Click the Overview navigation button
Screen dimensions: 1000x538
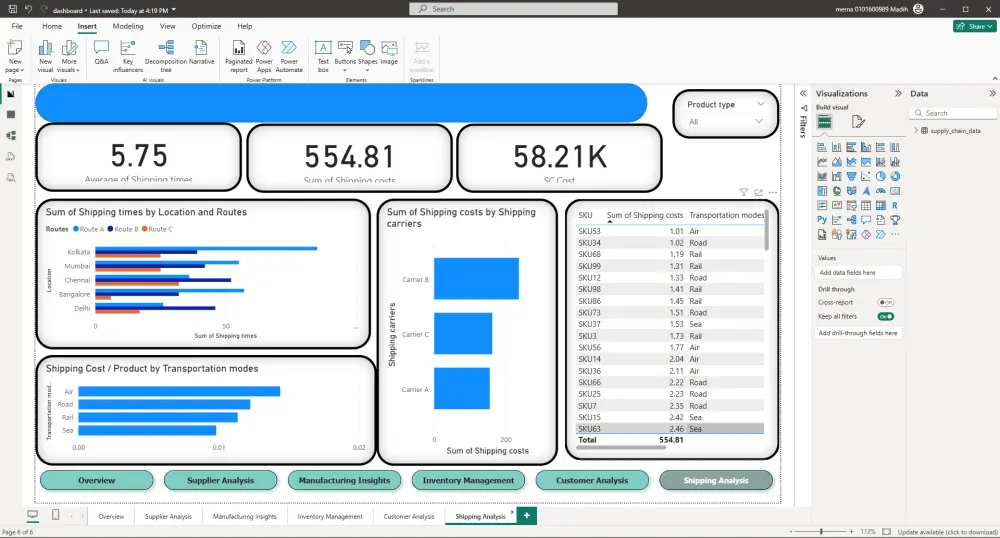pyautogui.click(x=97, y=480)
